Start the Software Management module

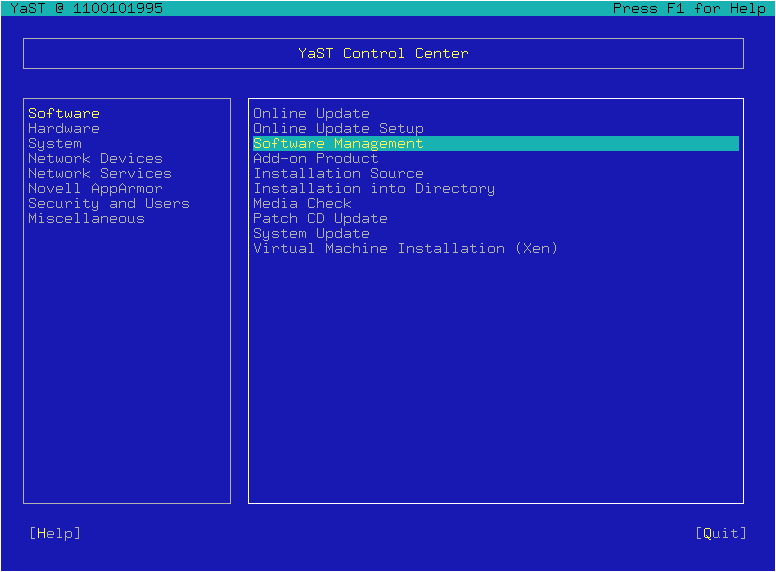(338, 143)
